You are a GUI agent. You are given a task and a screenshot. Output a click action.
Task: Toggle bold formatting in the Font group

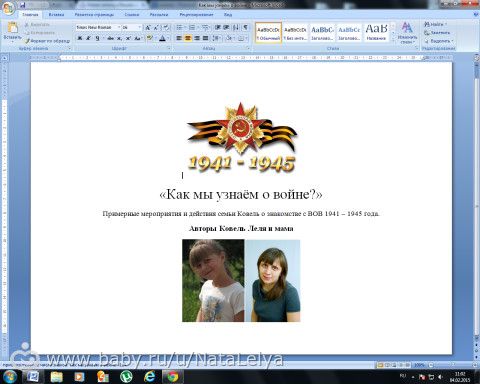click(80, 38)
